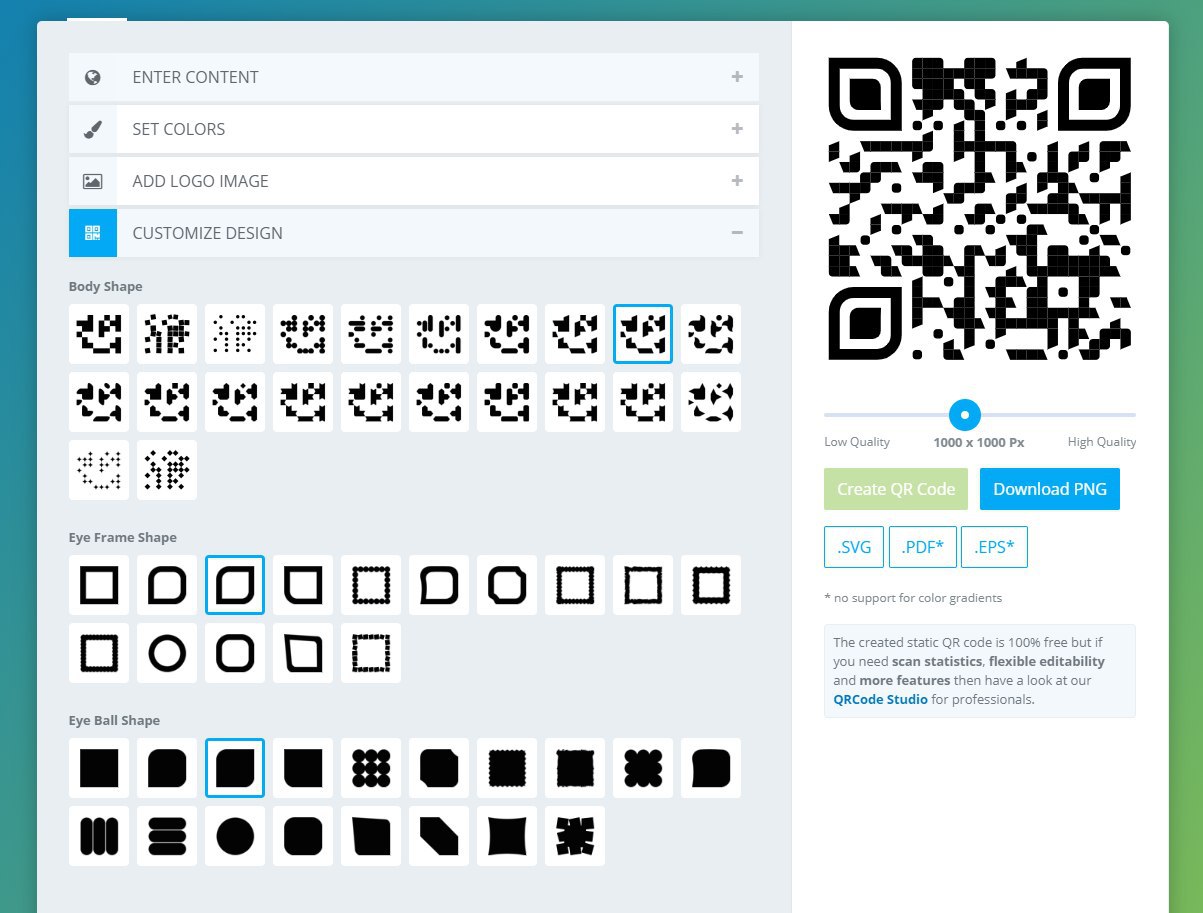The width and height of the screenshot is (1203, 913).
Task: Choose the sparkle stars body shape in third row
Action: click(99, 470)
